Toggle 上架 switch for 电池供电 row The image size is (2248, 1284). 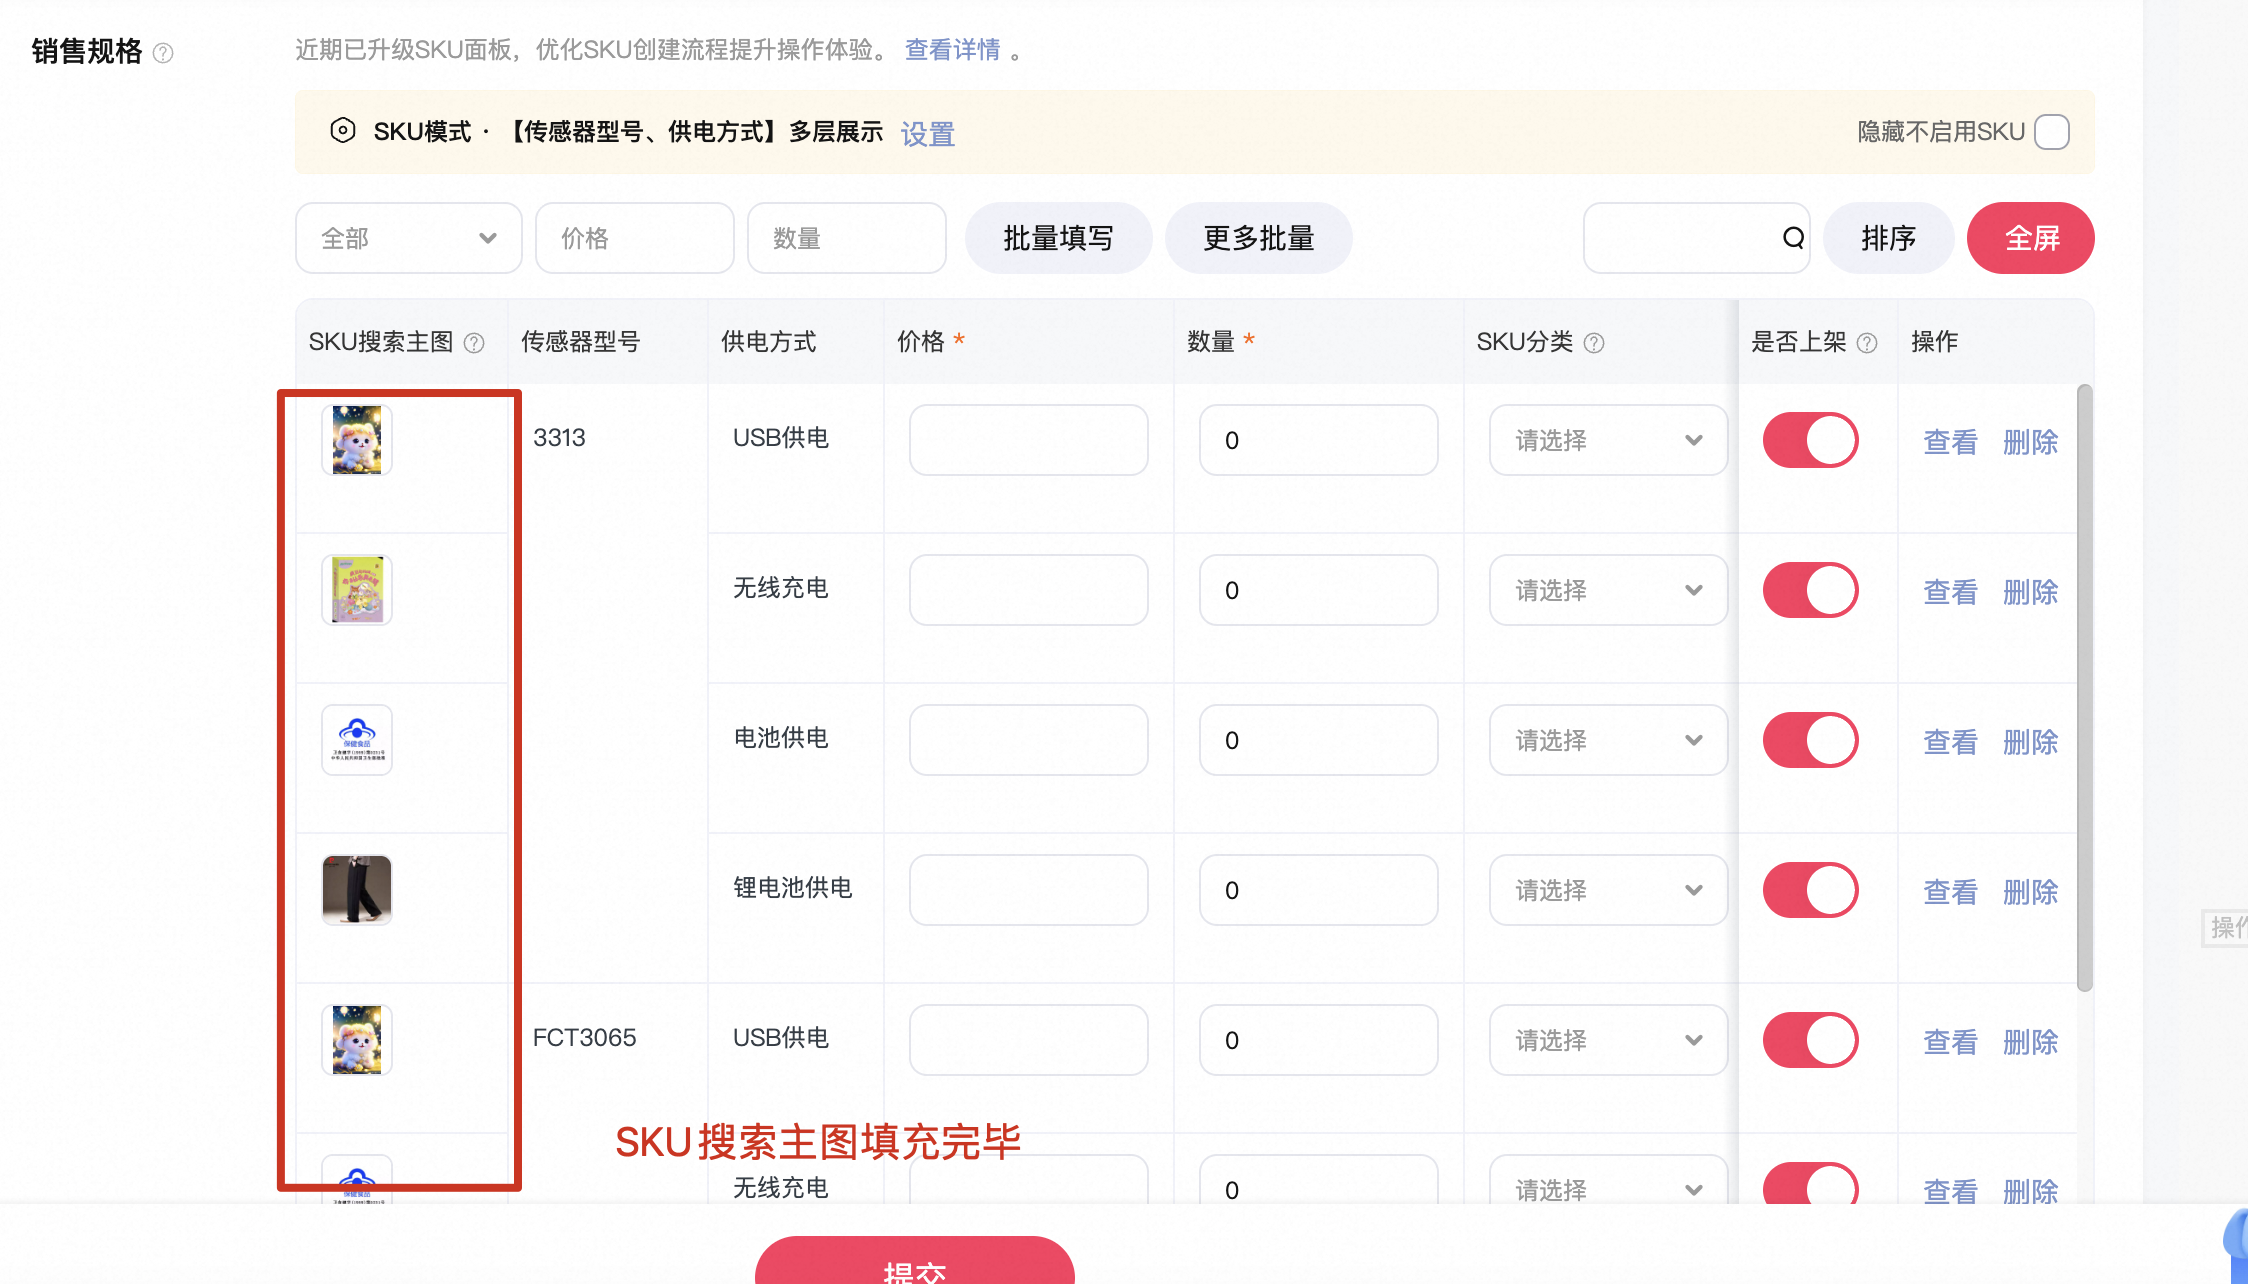[x=1811, y=740]
